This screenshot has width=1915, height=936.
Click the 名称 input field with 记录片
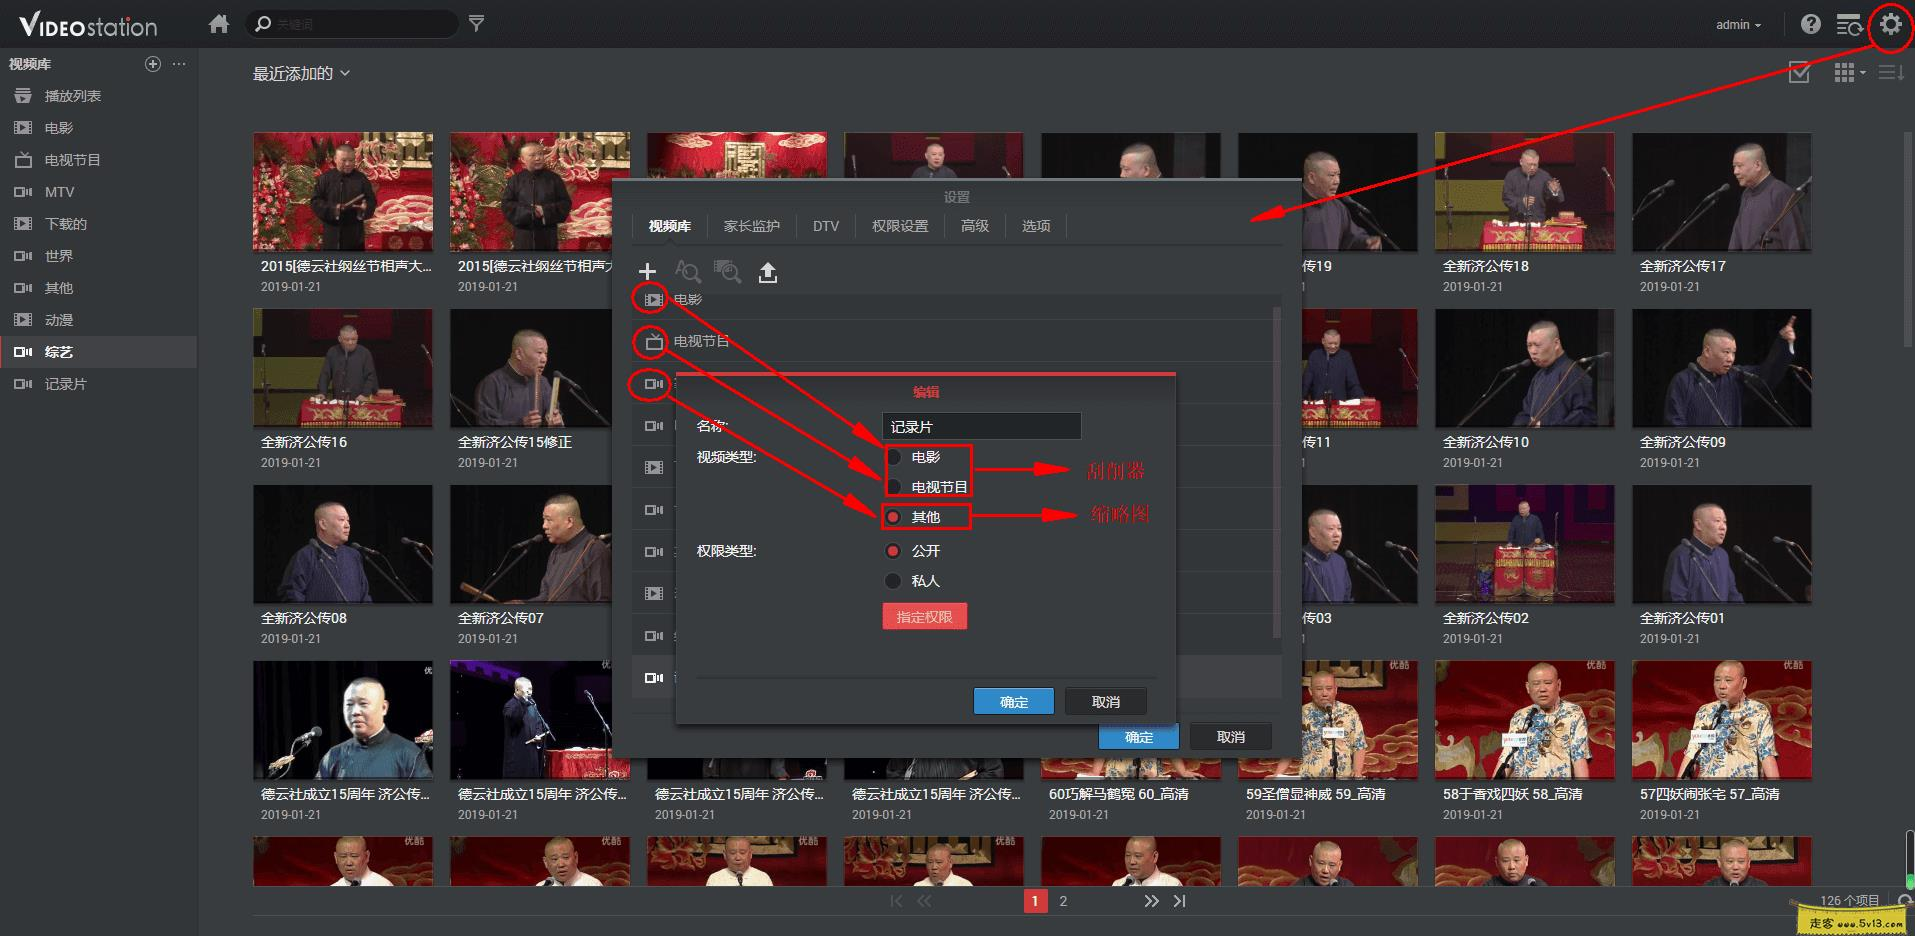pos(980,427)
